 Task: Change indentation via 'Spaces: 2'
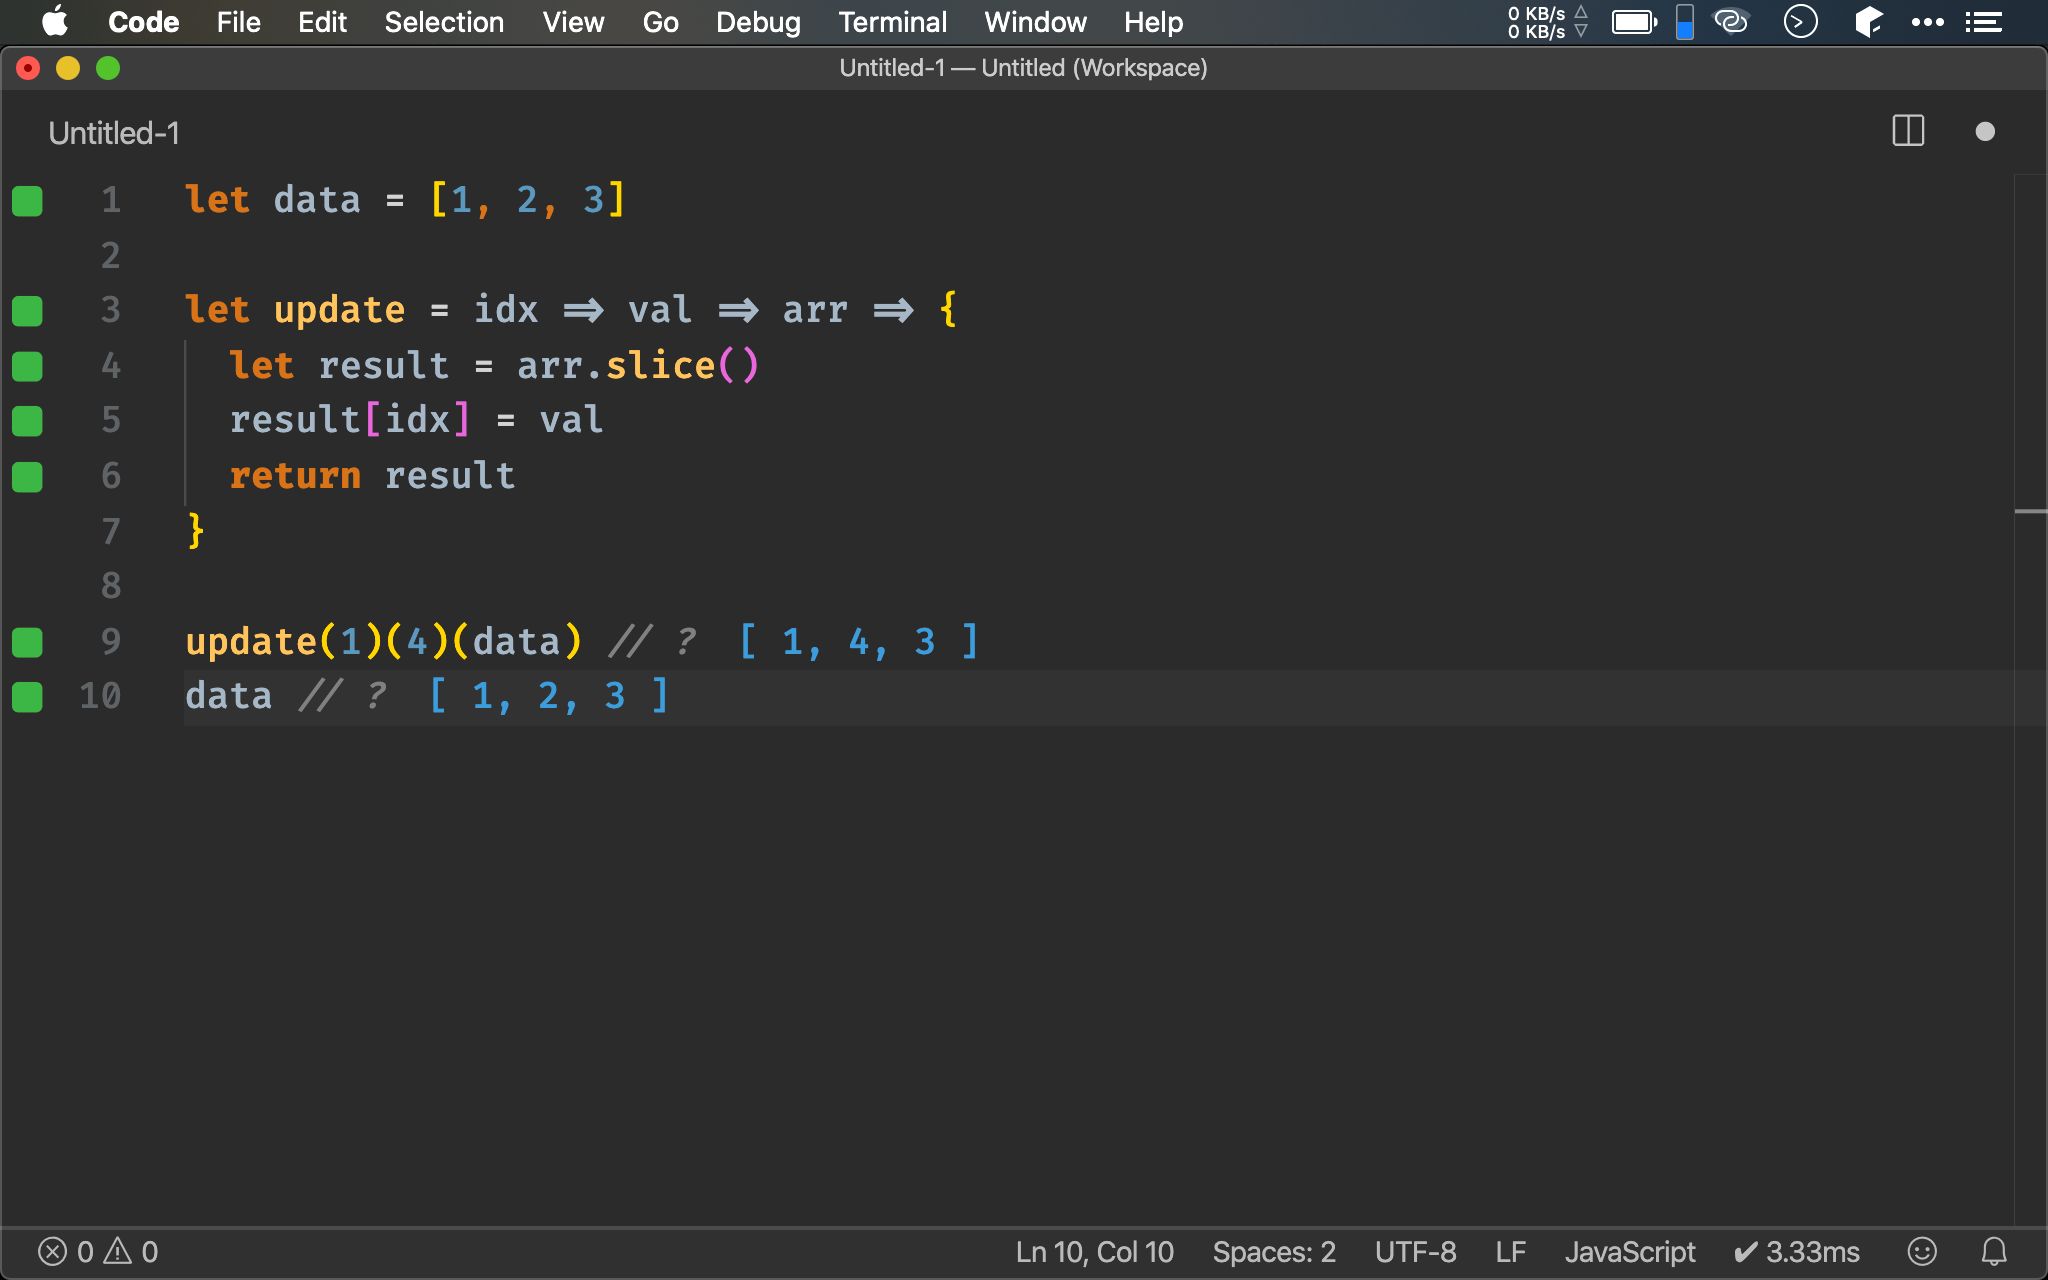[1274, 1252]
